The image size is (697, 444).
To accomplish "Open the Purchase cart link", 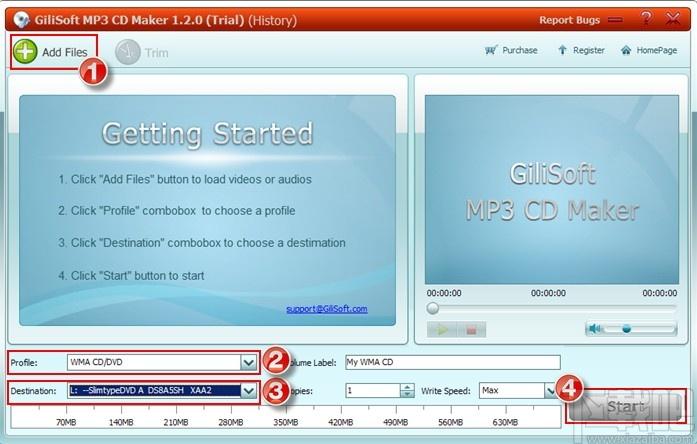I will tap(511, 50).
